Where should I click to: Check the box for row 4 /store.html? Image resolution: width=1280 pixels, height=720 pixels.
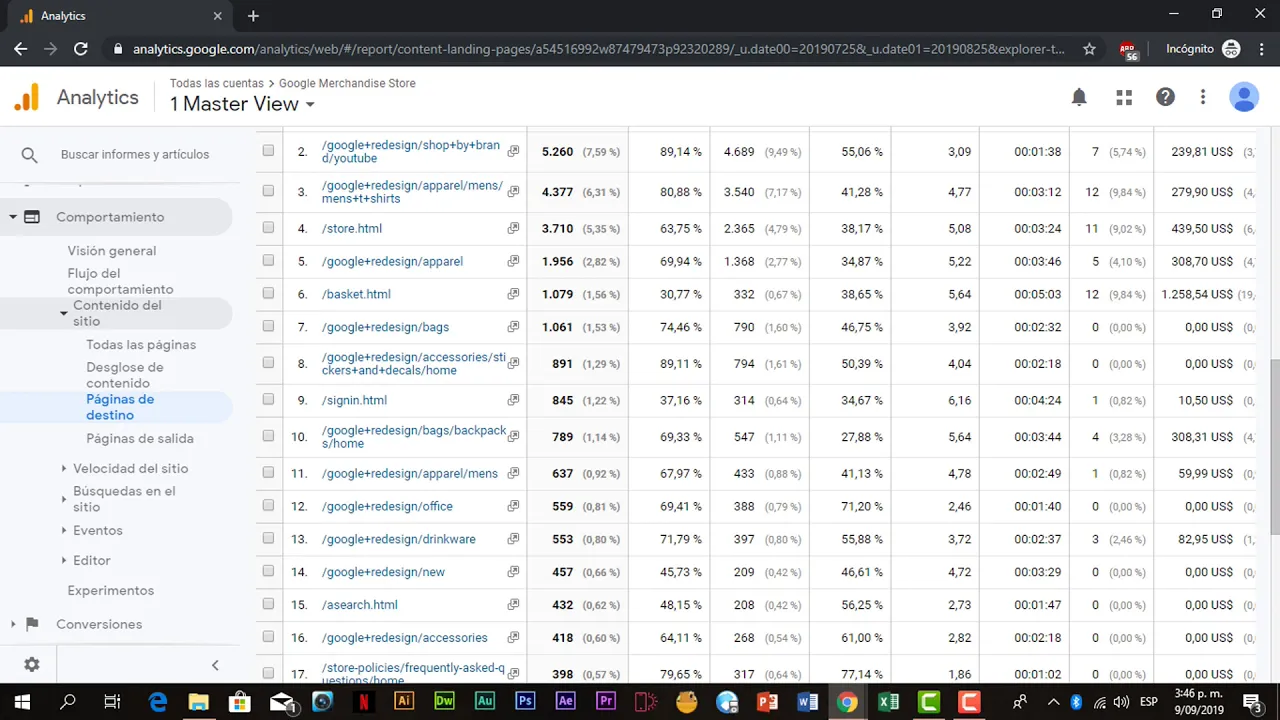268,228
